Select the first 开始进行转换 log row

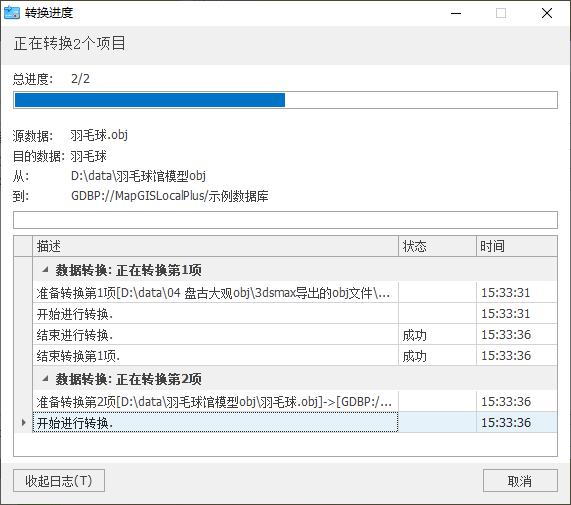tap(295, 313)
